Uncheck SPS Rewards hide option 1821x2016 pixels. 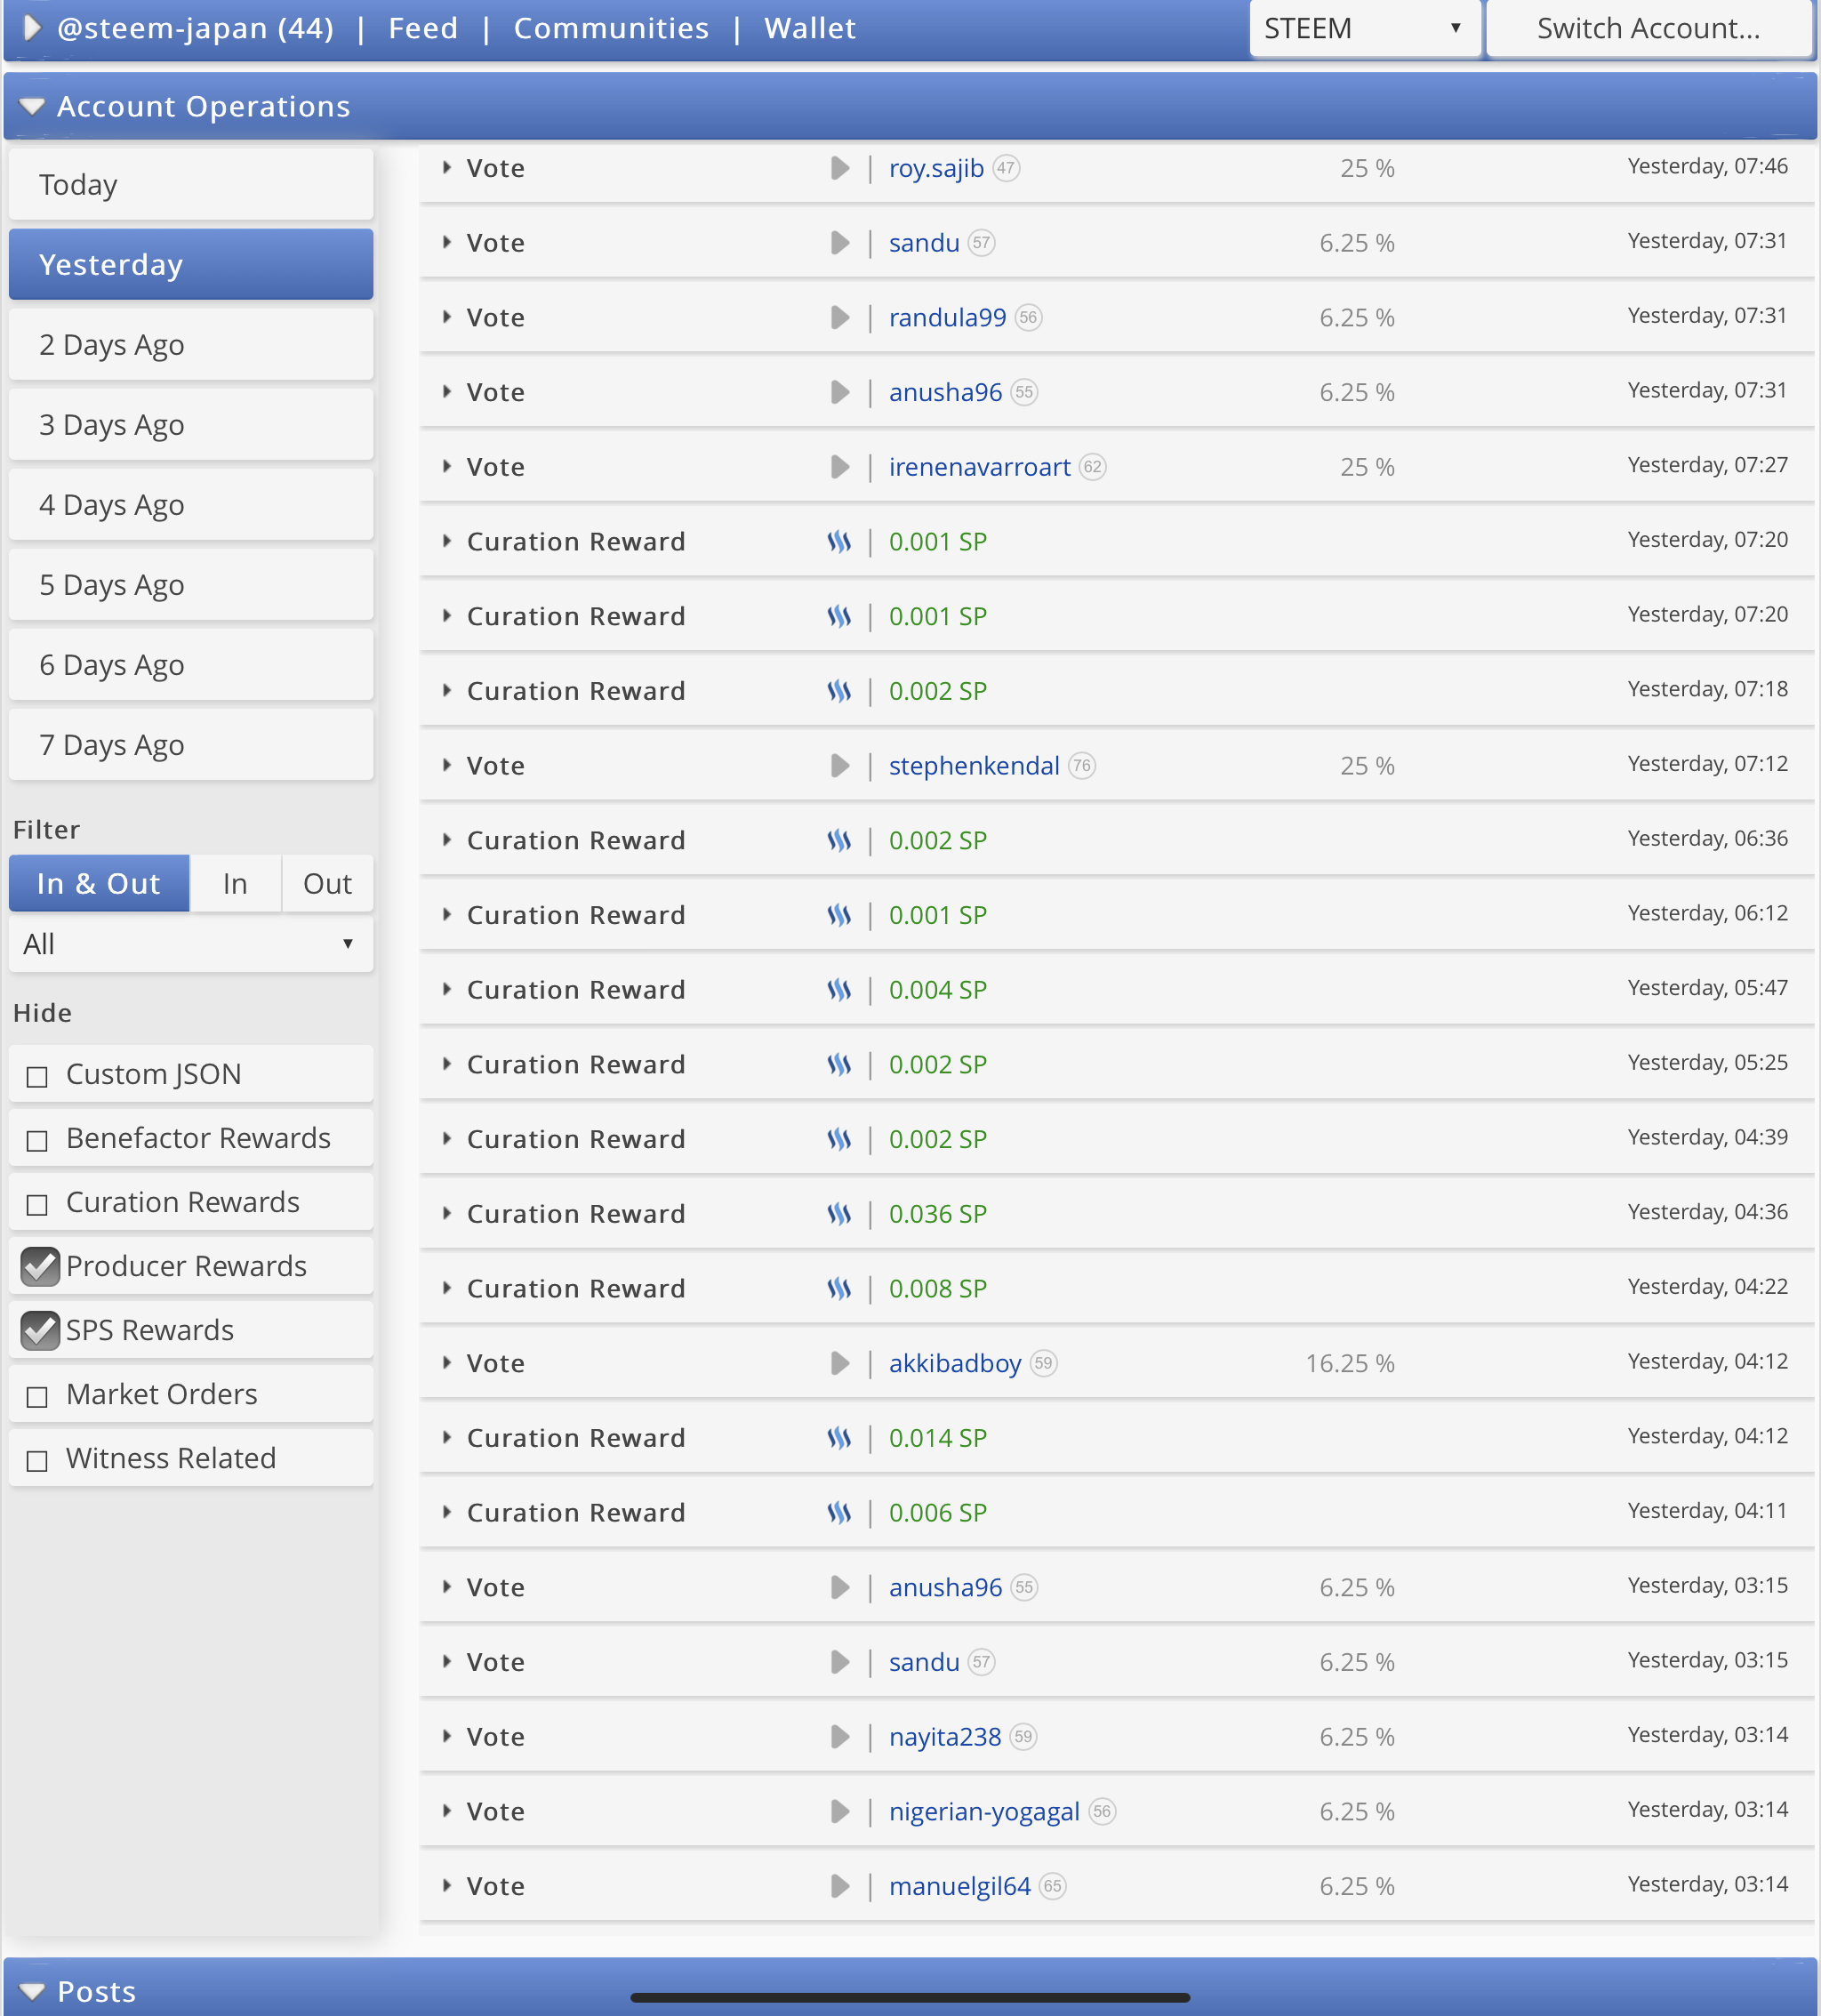(40, 1331)
